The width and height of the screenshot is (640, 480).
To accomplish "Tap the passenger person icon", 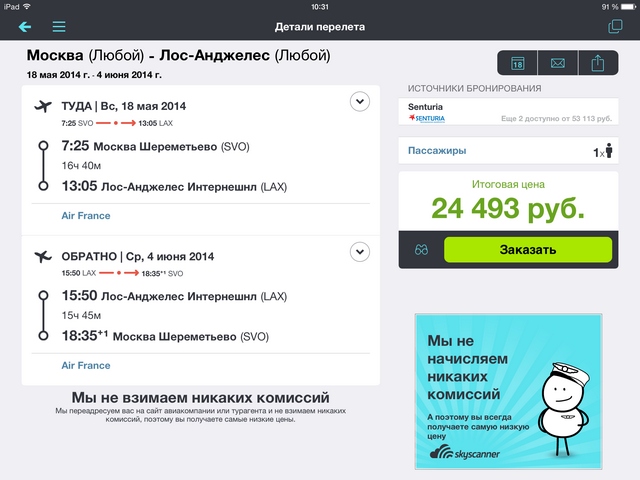I will tap(609, 151).
